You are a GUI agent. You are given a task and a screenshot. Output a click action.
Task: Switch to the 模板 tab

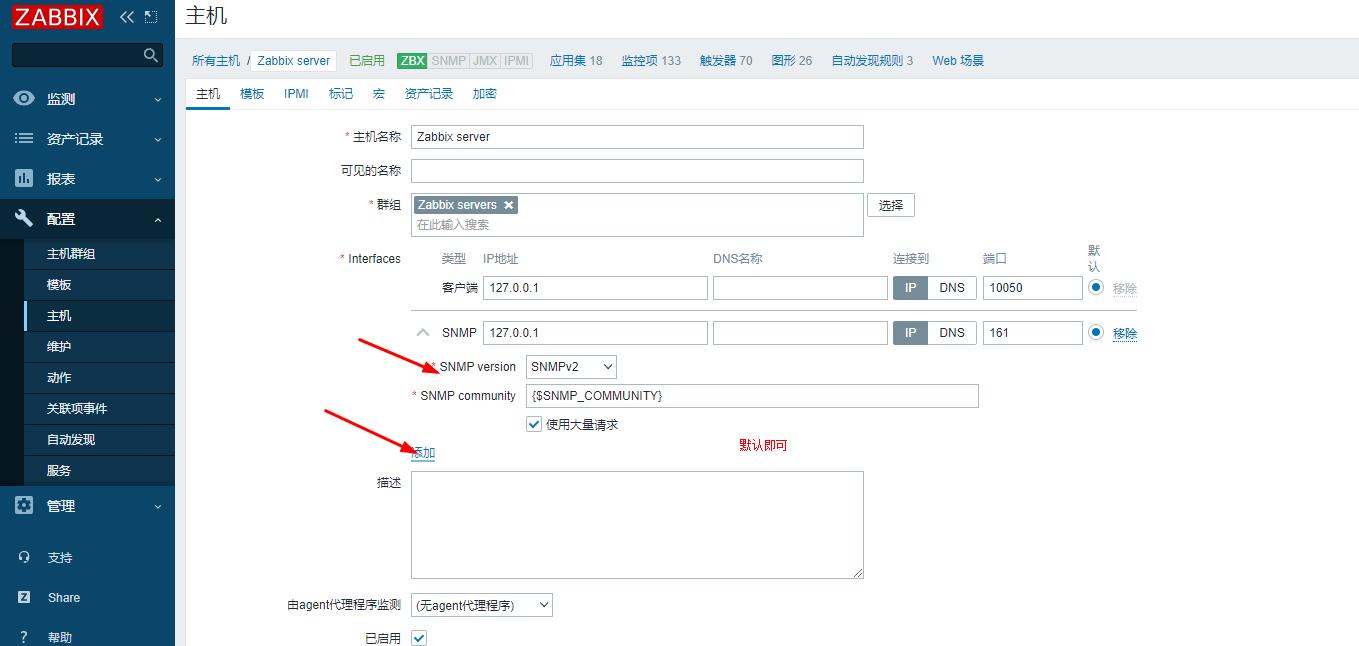point(252,93)
